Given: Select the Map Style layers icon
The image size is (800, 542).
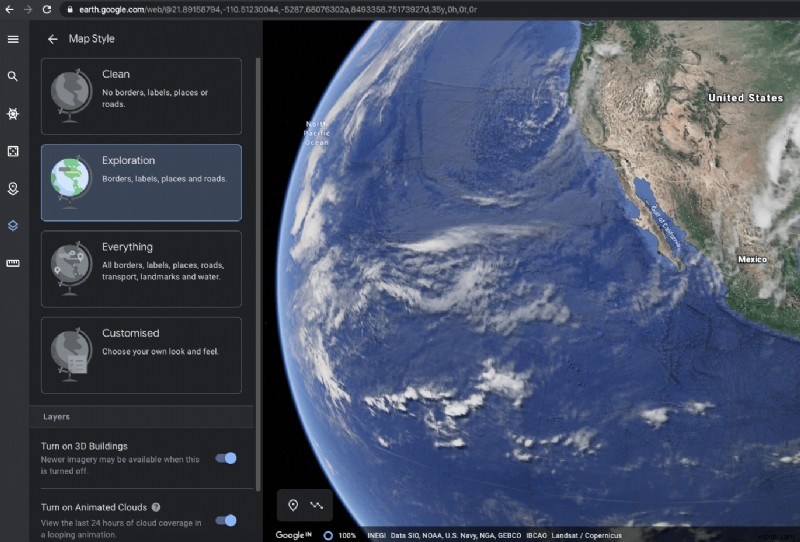Looking at the screenshot, I should click(13, 226).
